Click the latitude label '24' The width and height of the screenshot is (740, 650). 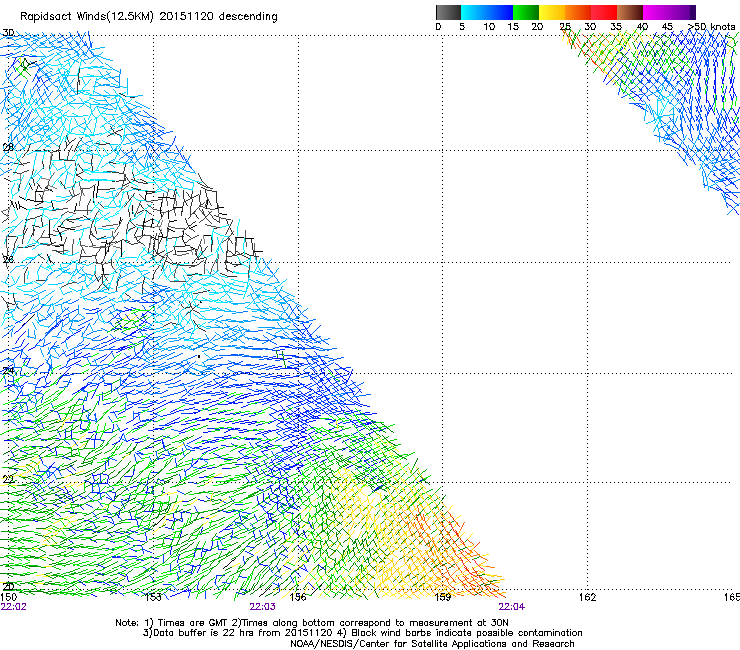(x=8, y=371)
